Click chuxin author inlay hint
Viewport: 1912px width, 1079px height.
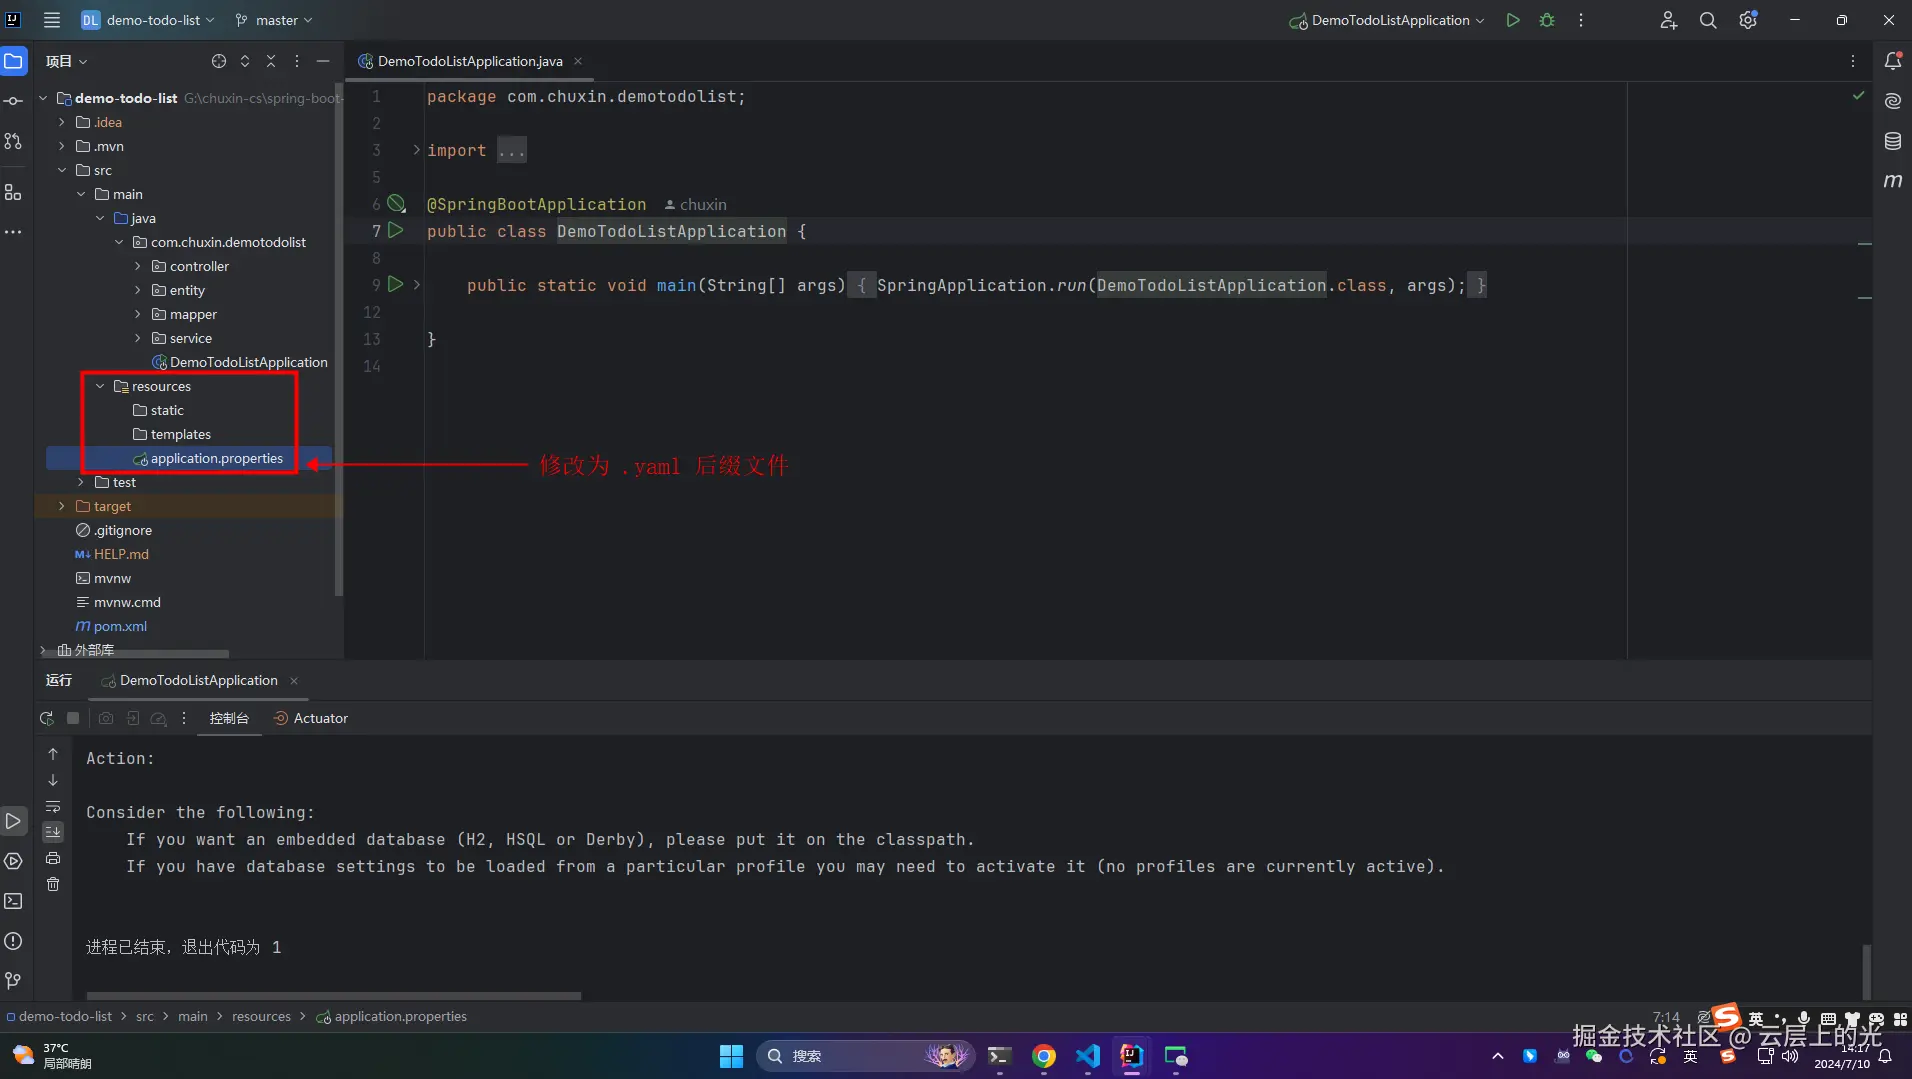pos(696,204)
